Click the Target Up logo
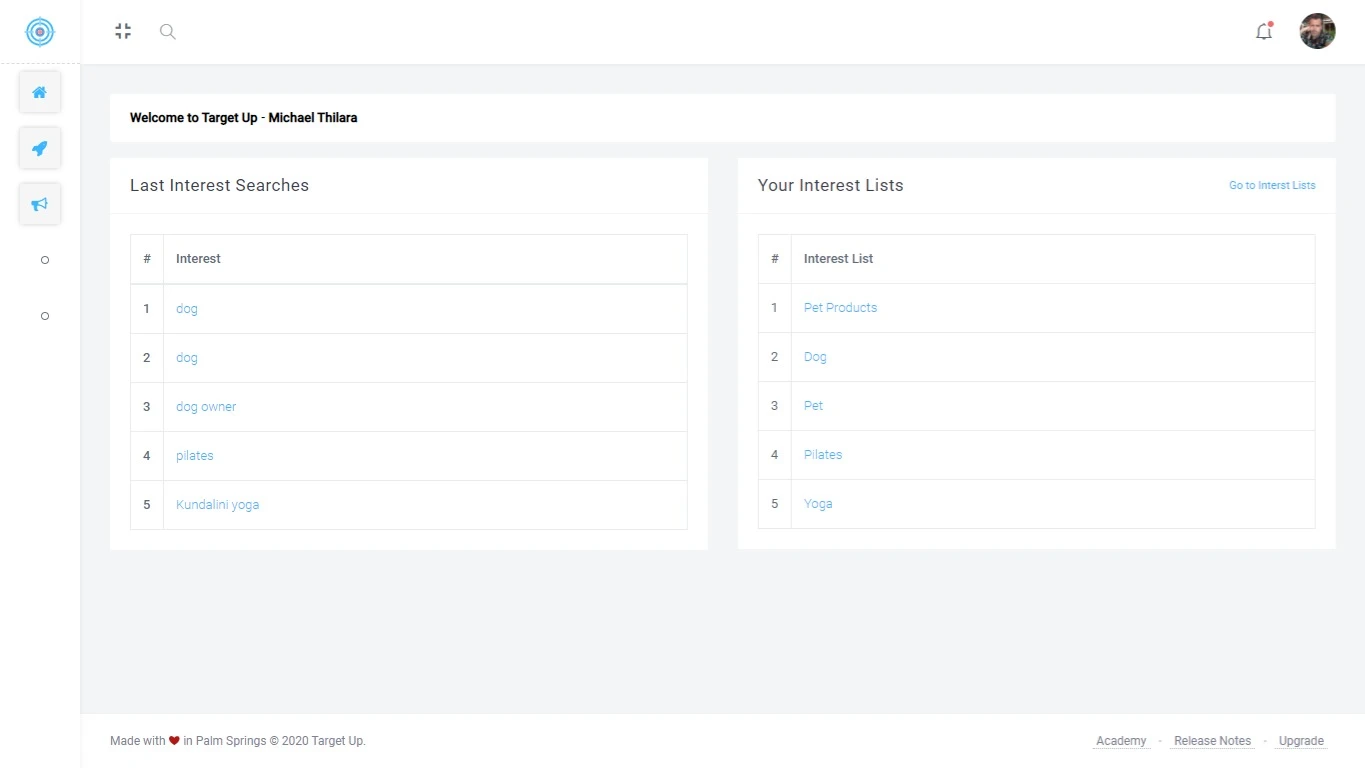1365x779 pixels. pos(39,31)
